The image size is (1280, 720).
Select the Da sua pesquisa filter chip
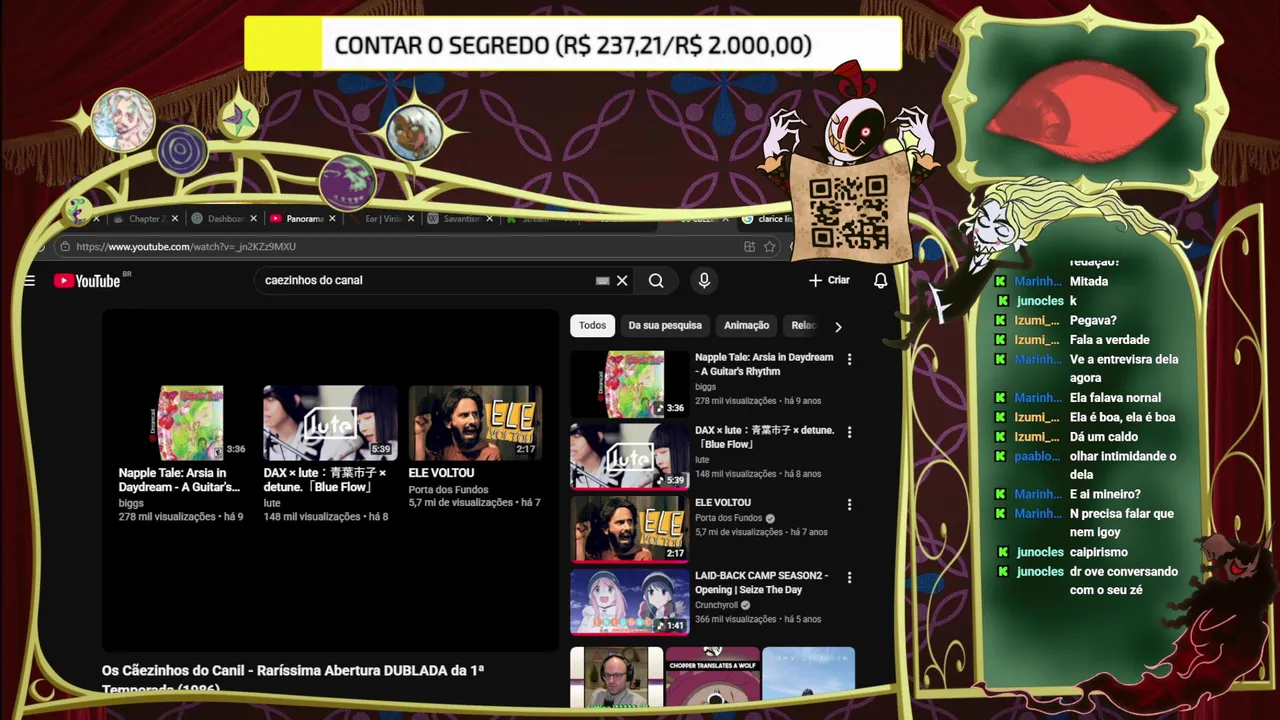(x=665, y=325)
